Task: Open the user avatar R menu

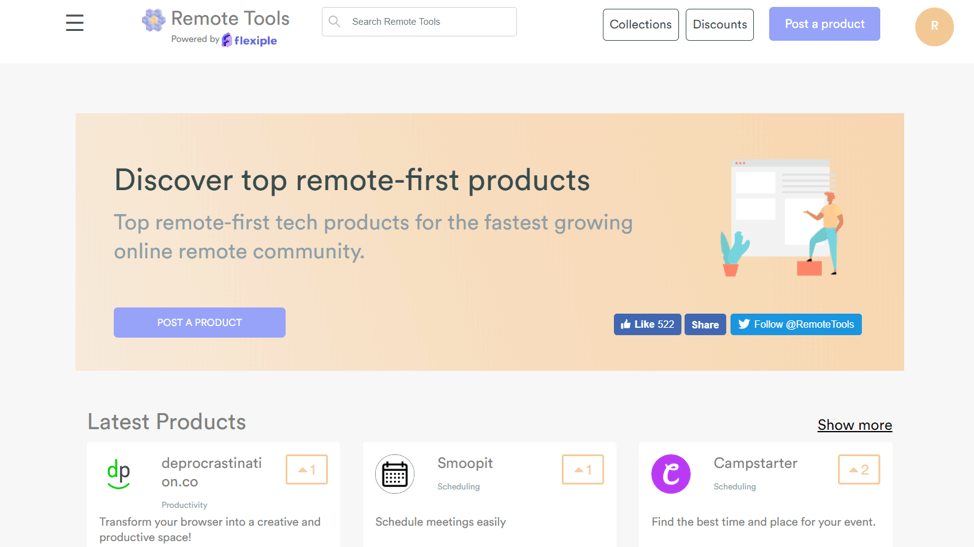Action: tap(934, 27)
